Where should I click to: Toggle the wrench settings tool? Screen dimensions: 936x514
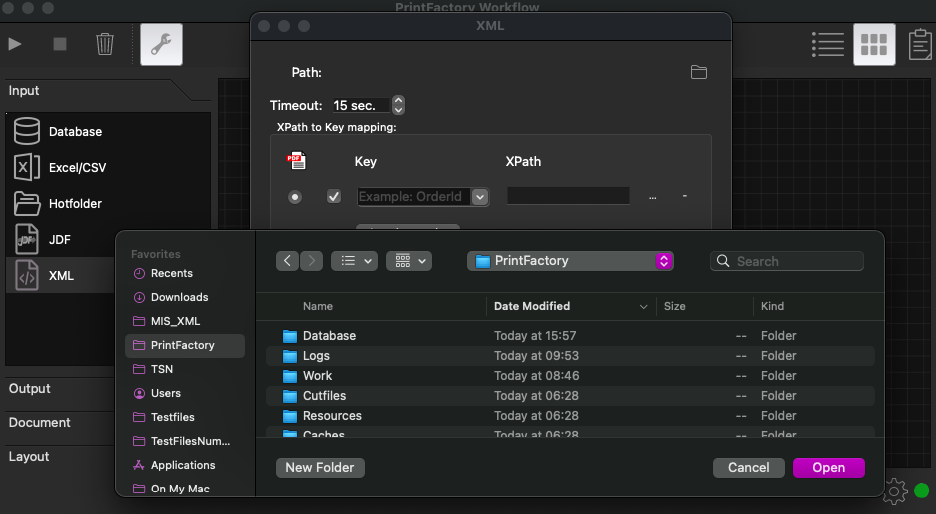(x=161, y=45)
